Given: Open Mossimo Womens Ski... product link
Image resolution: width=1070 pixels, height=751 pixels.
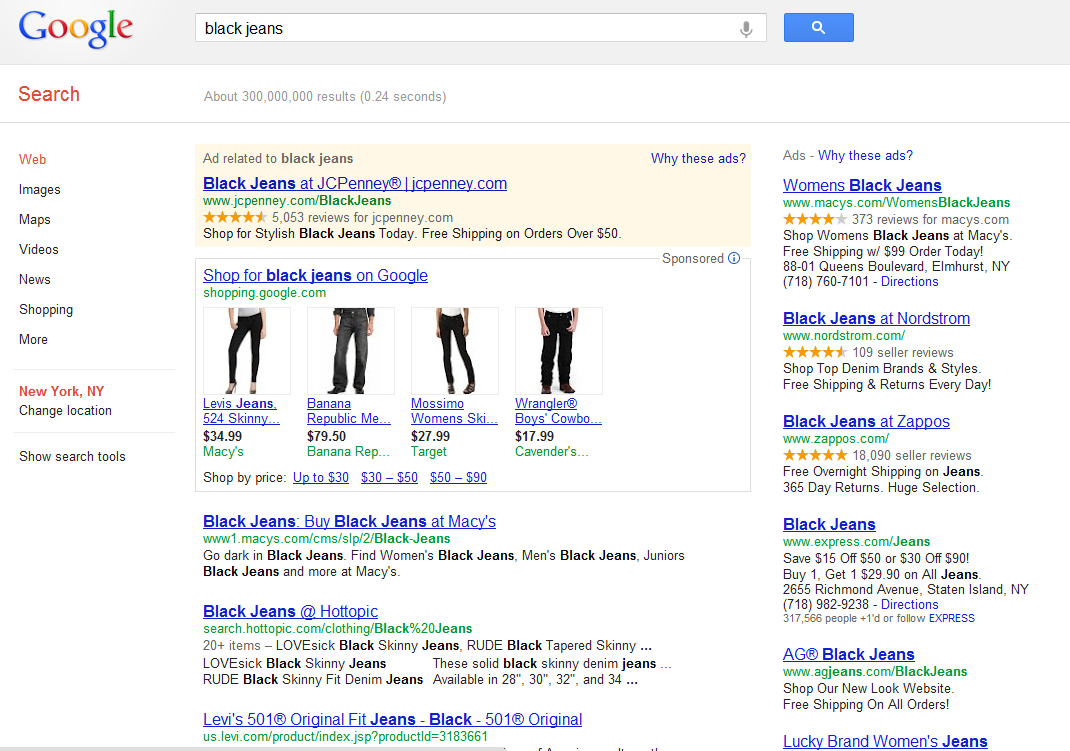Looking at the screenshot, I should pos(454,411).
